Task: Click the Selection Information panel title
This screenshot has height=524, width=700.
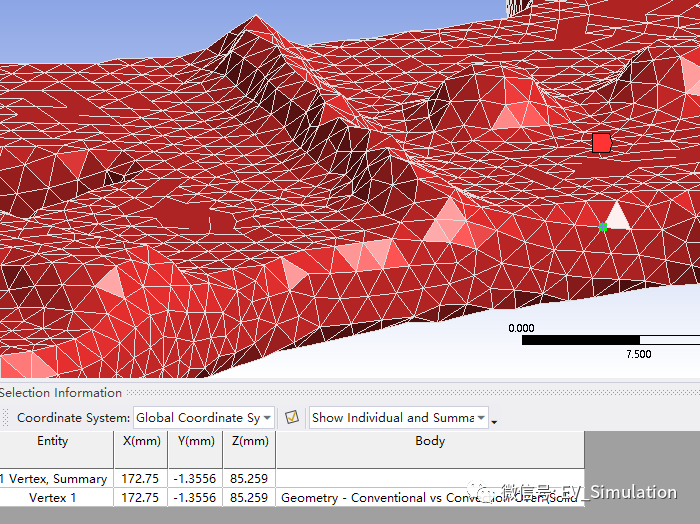Action: pos(60,393)
